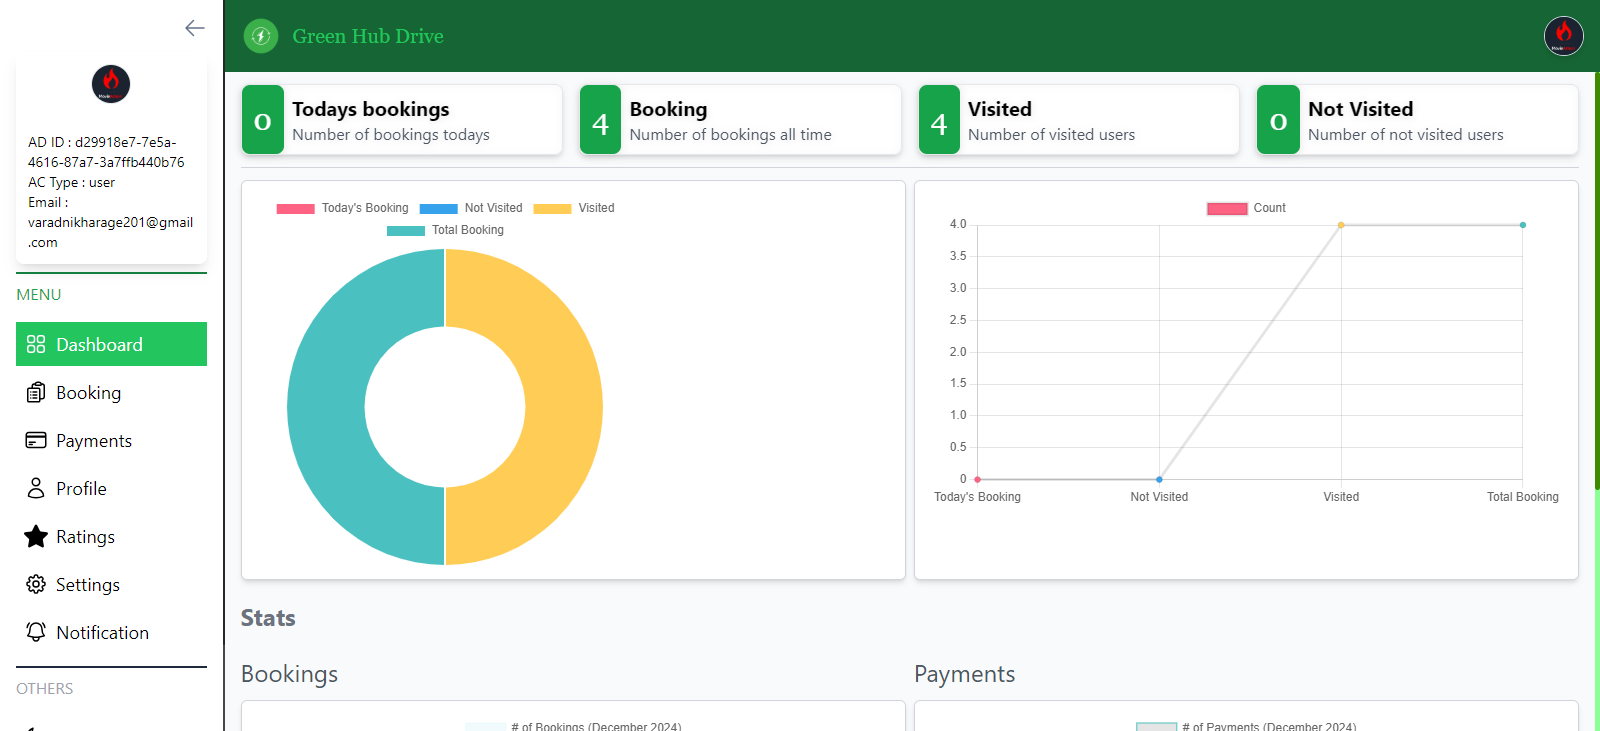Open the Ratings menu item
The height and width of the screenshot is (731, 1600).
[111, 536]
